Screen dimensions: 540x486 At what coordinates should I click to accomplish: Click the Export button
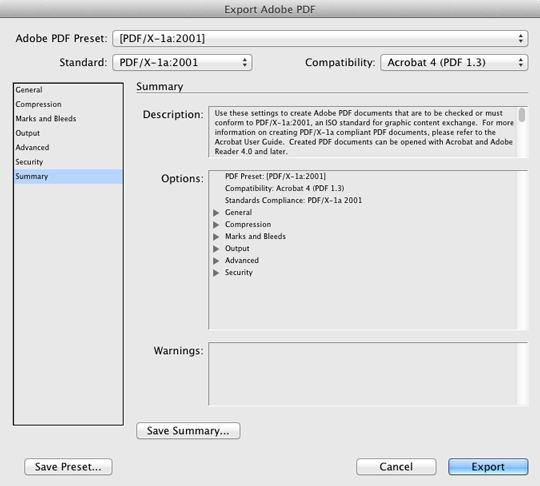(488, 467)
